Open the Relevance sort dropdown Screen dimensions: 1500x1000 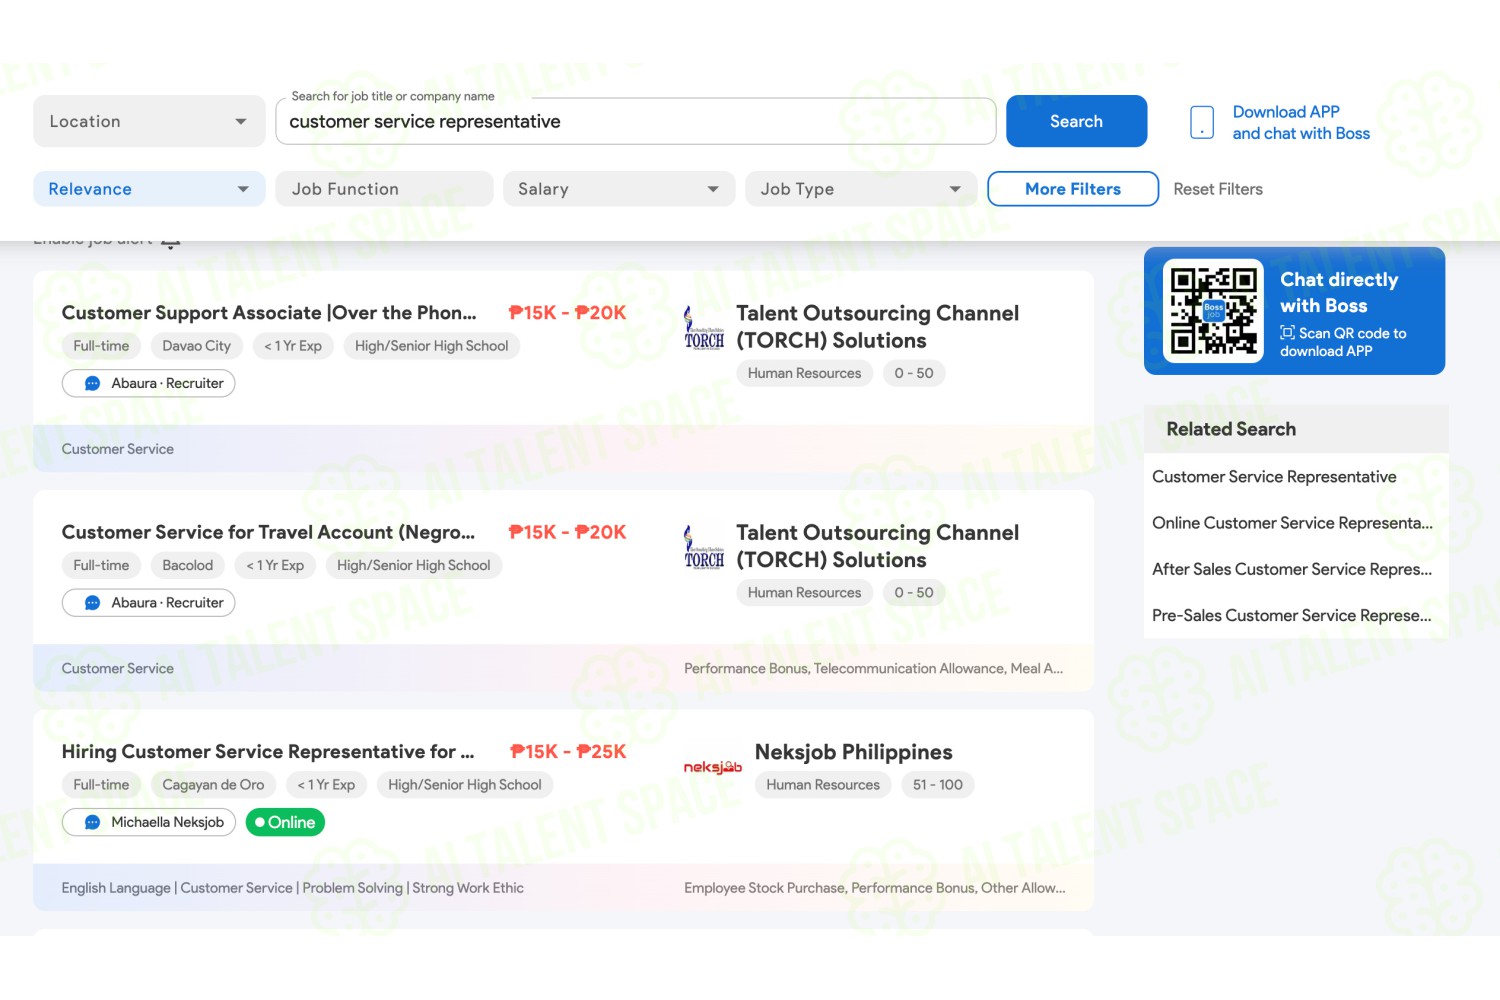[149, 189]
